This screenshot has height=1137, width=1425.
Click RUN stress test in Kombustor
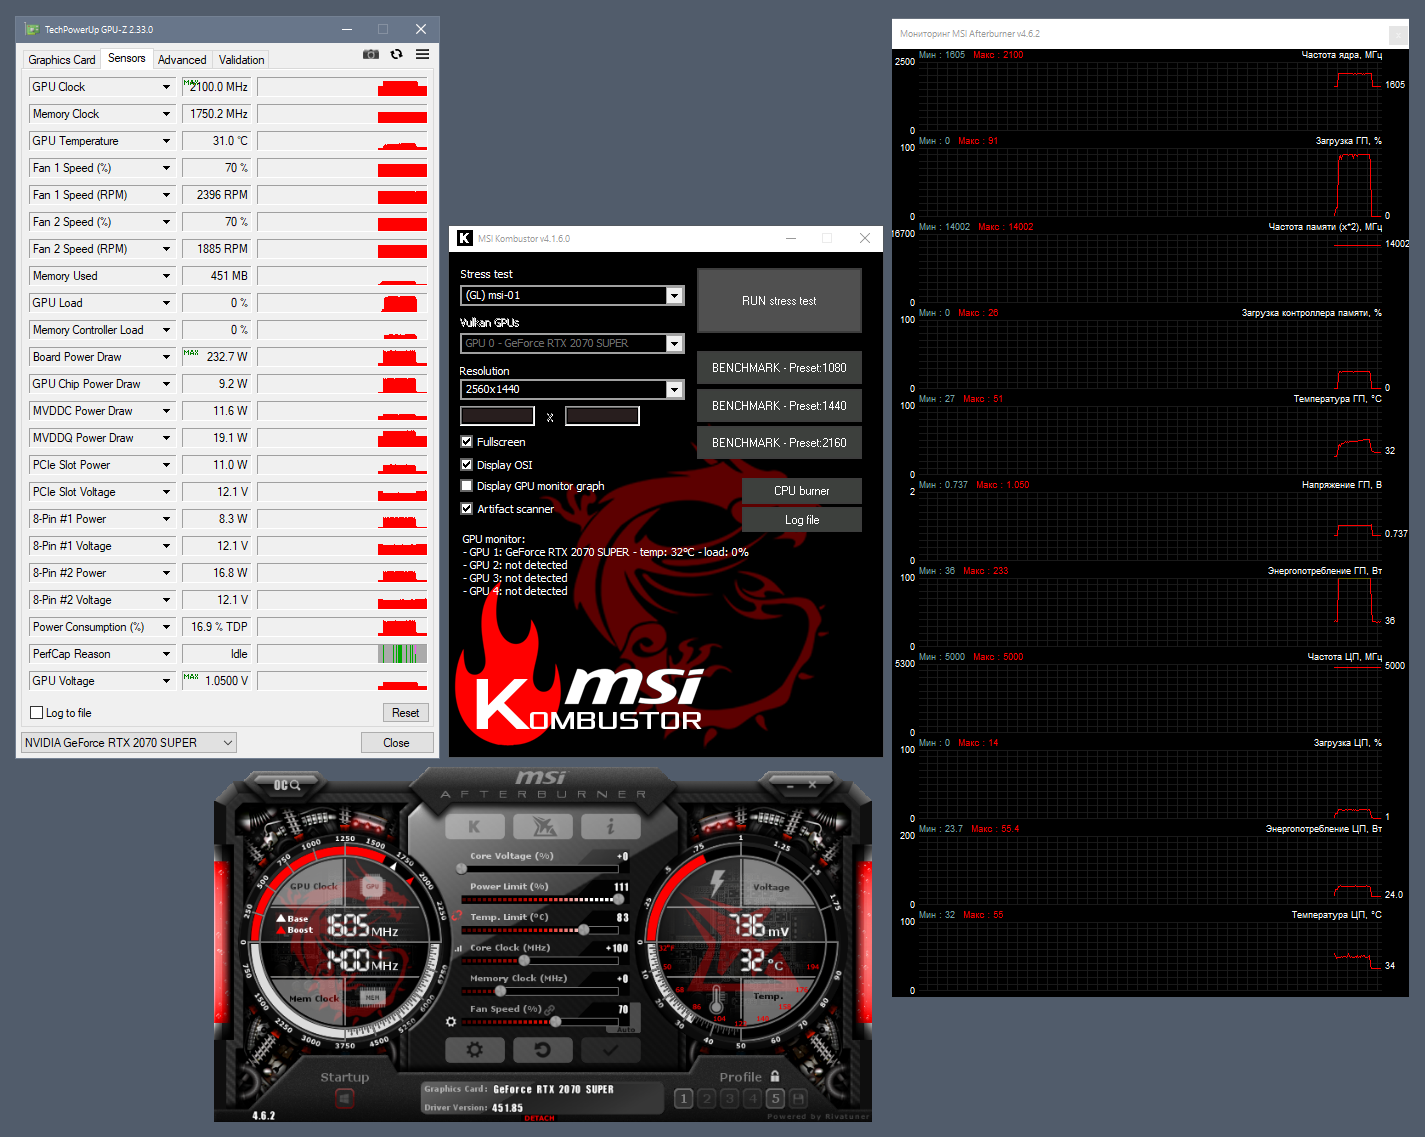(x=779, y=301)
